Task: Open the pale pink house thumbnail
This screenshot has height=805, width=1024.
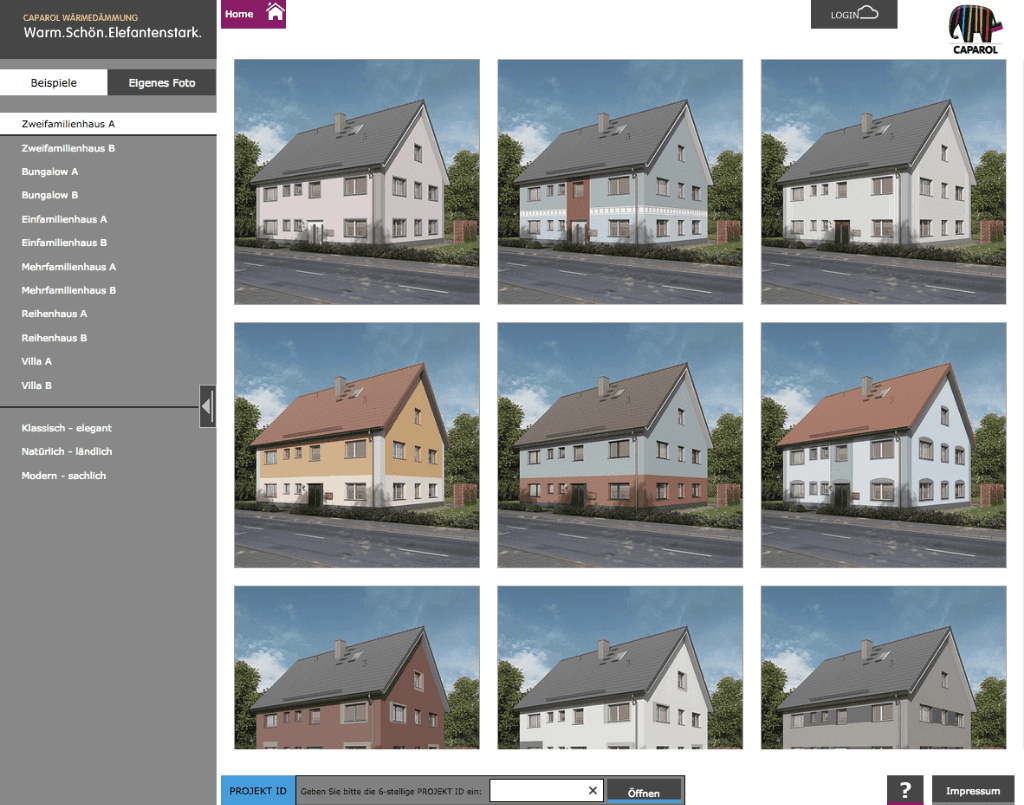Action: 357,182
